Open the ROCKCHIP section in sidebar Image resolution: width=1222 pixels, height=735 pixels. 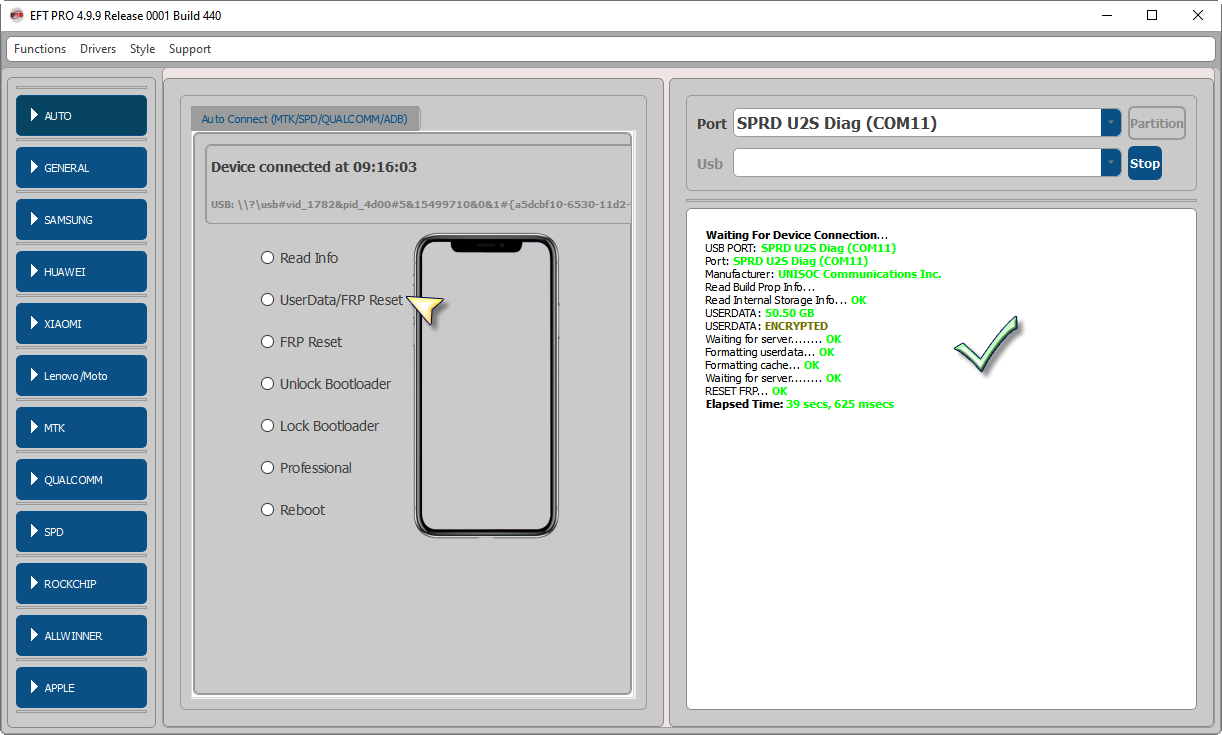tap(81, 584)
